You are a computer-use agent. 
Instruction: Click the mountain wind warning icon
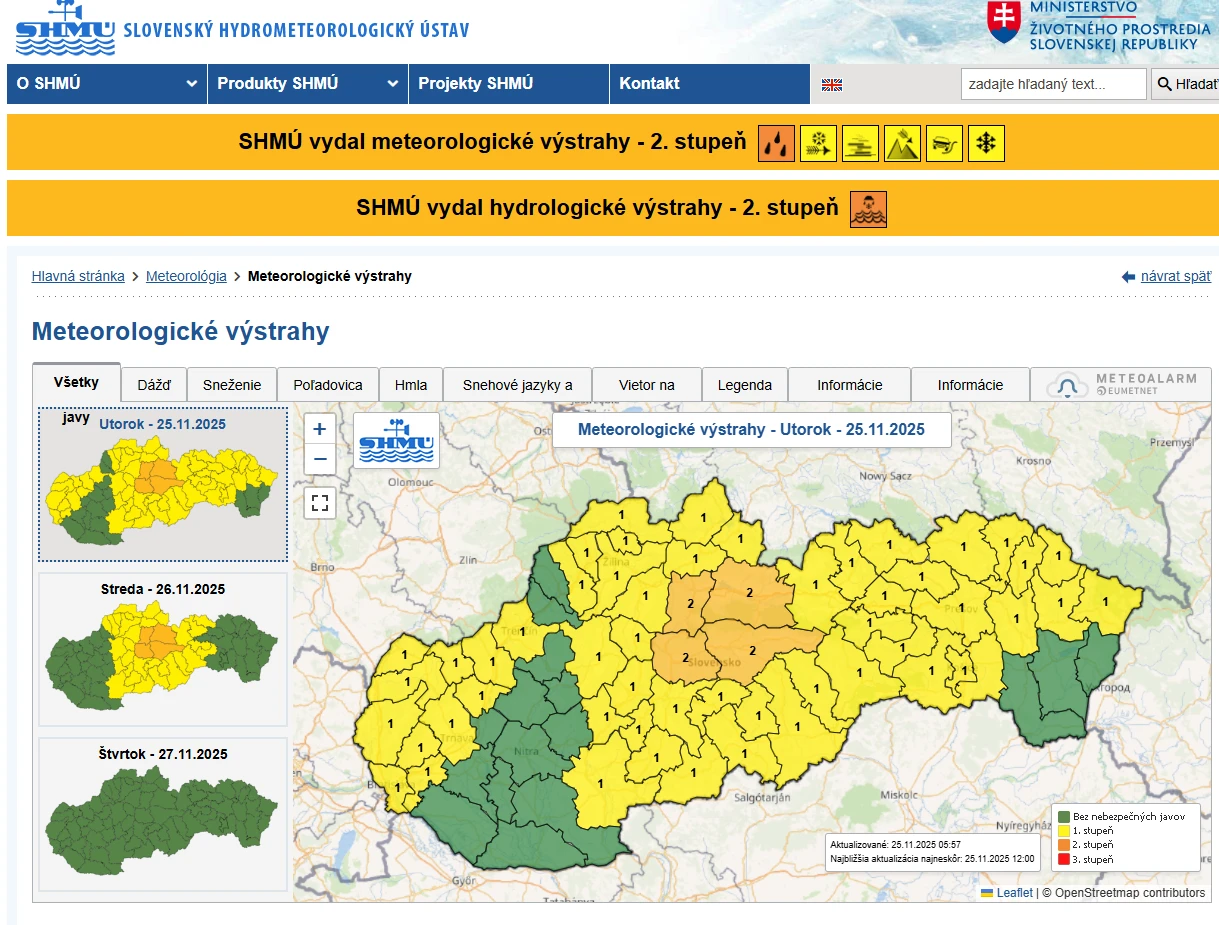902,143
